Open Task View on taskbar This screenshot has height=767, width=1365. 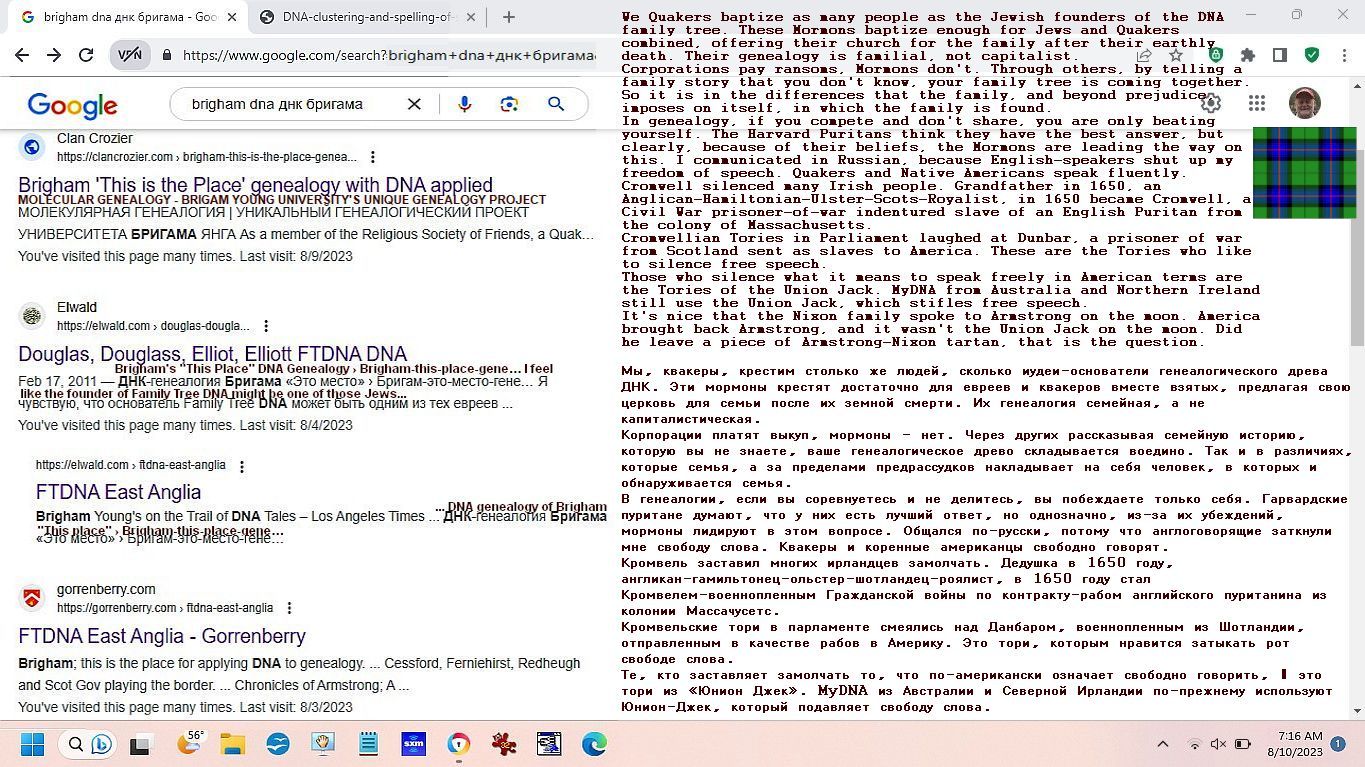(141, 744)
